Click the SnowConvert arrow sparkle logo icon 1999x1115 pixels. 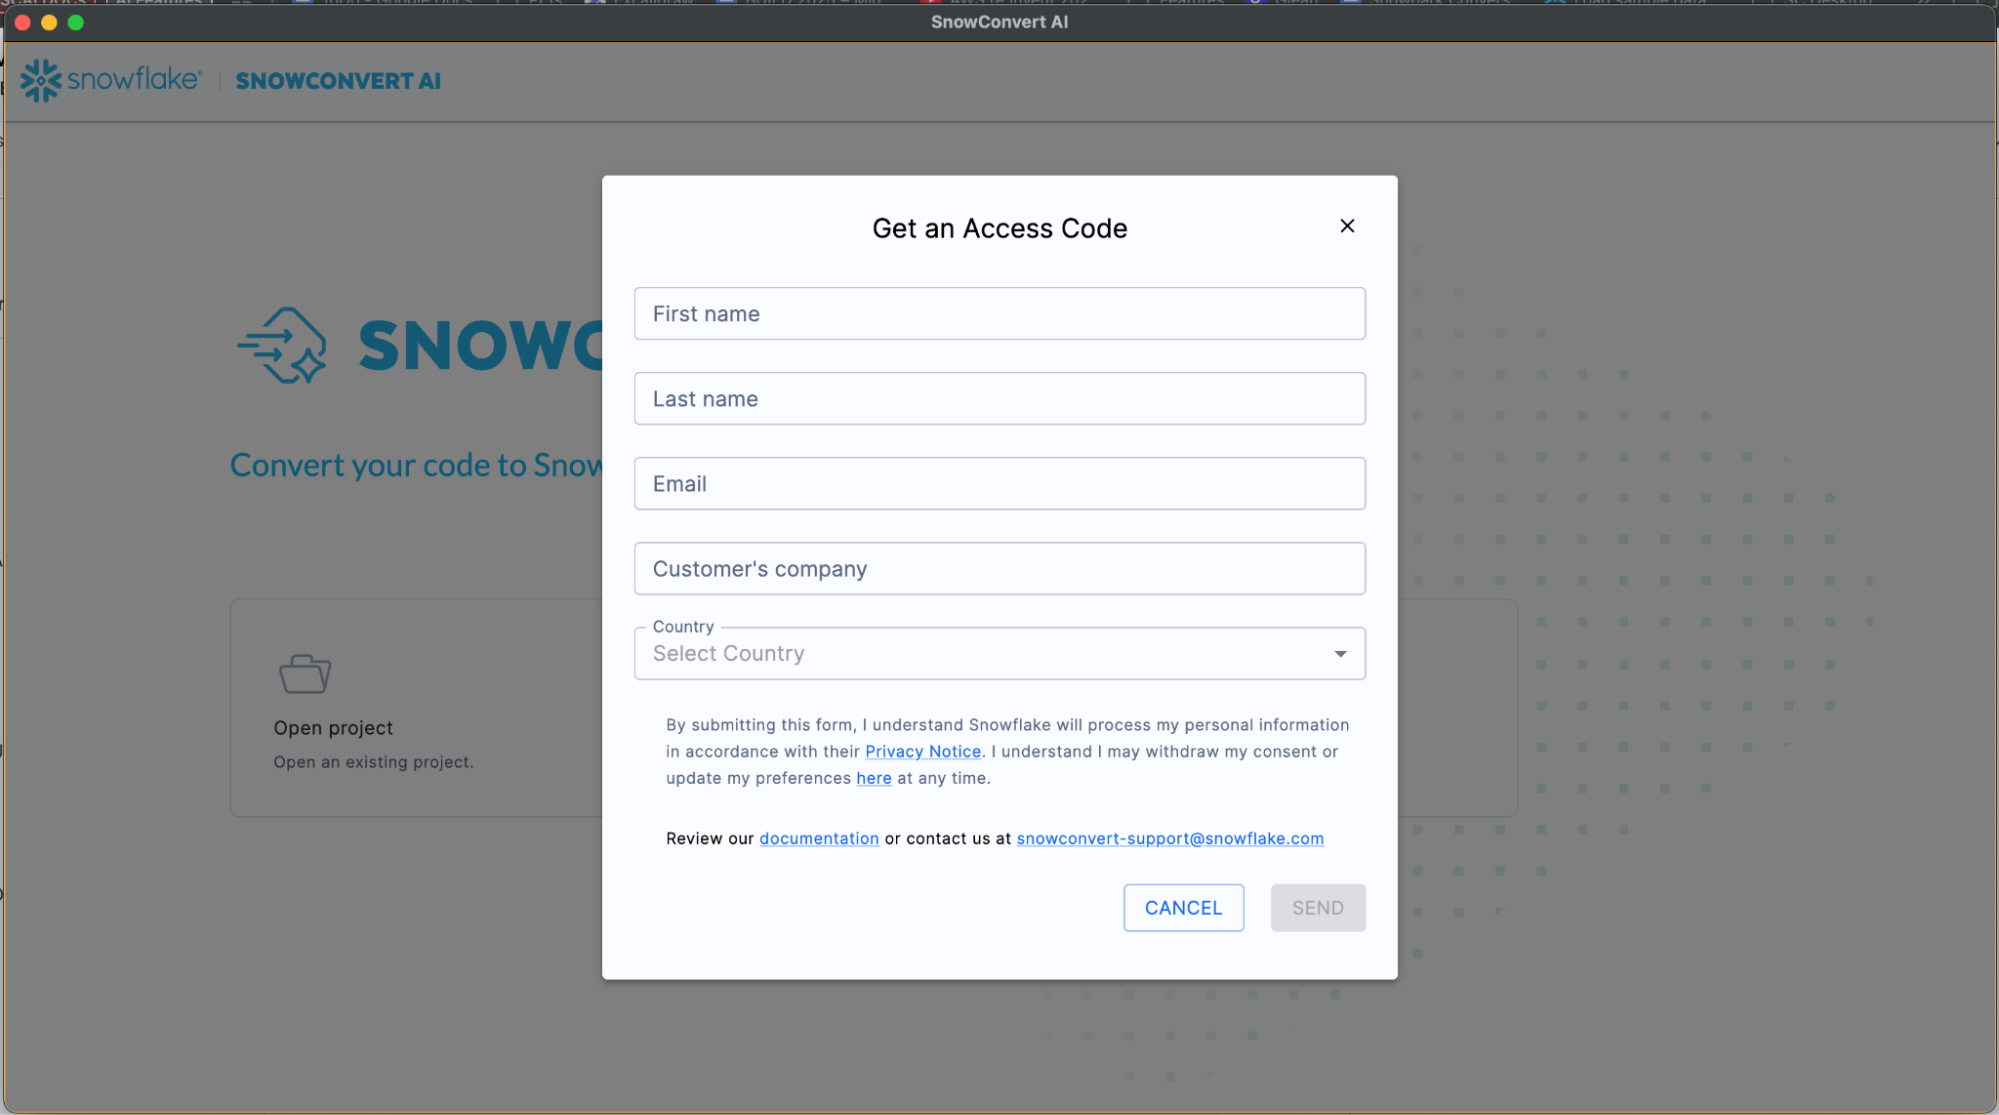pos(283,346)
